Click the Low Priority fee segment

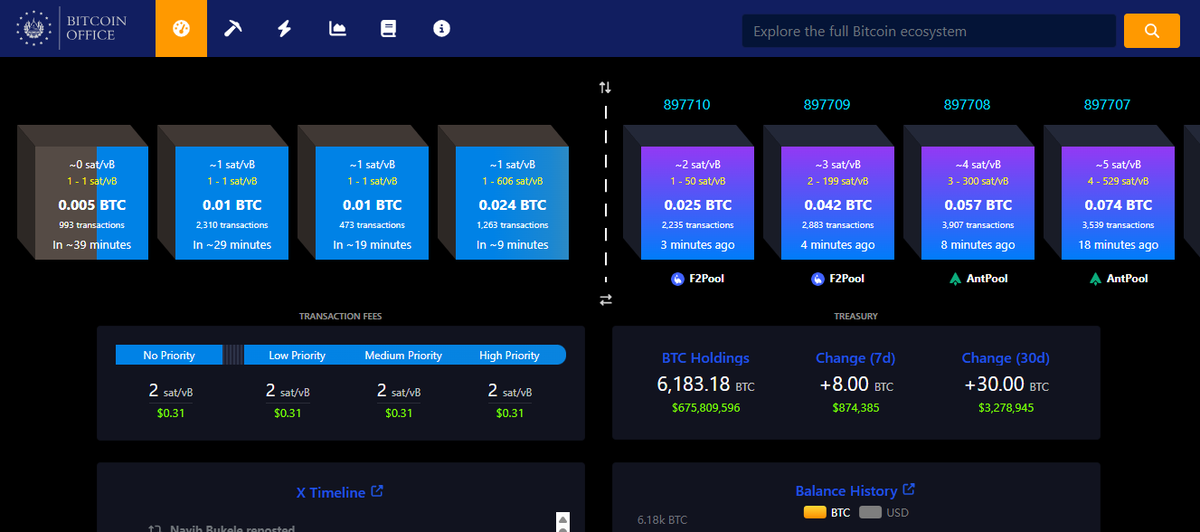coord(297,355)
